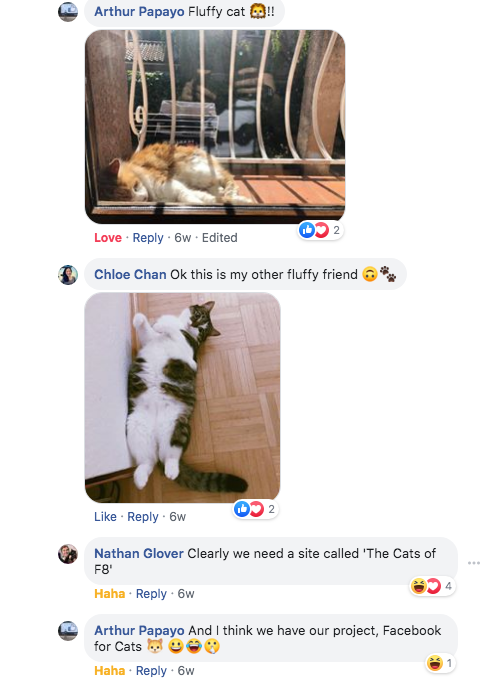Open reactions on Chloe Chan's cat photo
This screenshot has height=686, width=488.
256,509
